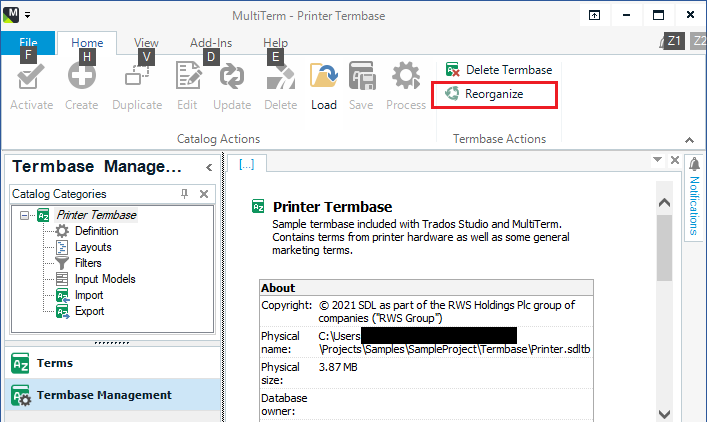Image resolution: width=707 pixels, height=422 pixels.
Task: Select the [...] document tab
Action: pyautogui.click(x=247, y=164)
